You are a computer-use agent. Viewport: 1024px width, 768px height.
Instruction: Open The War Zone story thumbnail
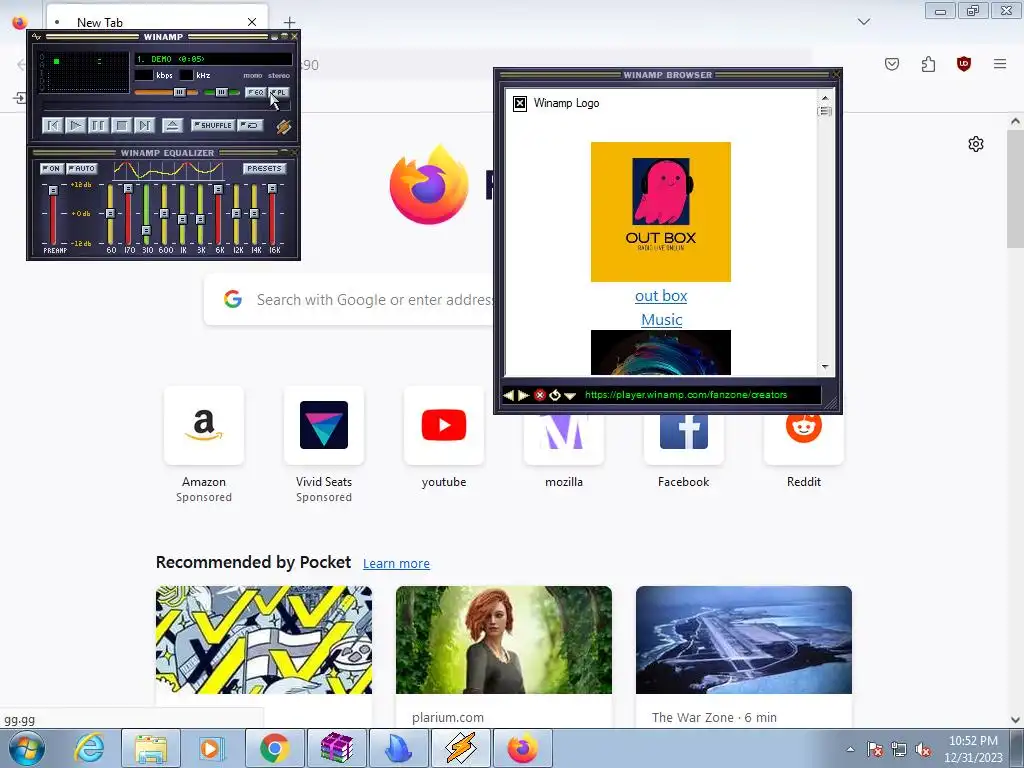click(x=744, y=640)
